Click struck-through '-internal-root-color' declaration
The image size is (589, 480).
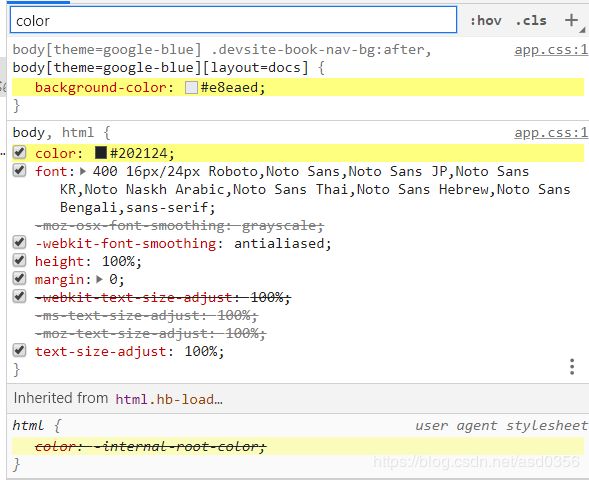click(151, 447)
